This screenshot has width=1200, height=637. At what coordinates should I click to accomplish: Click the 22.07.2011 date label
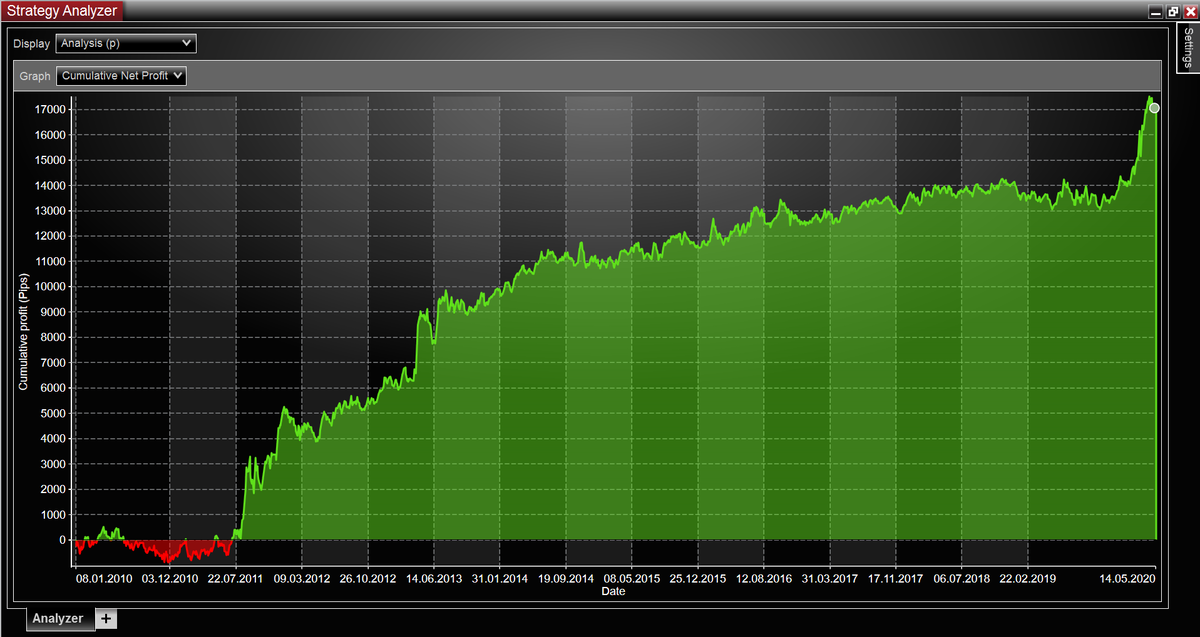[236, 578]
